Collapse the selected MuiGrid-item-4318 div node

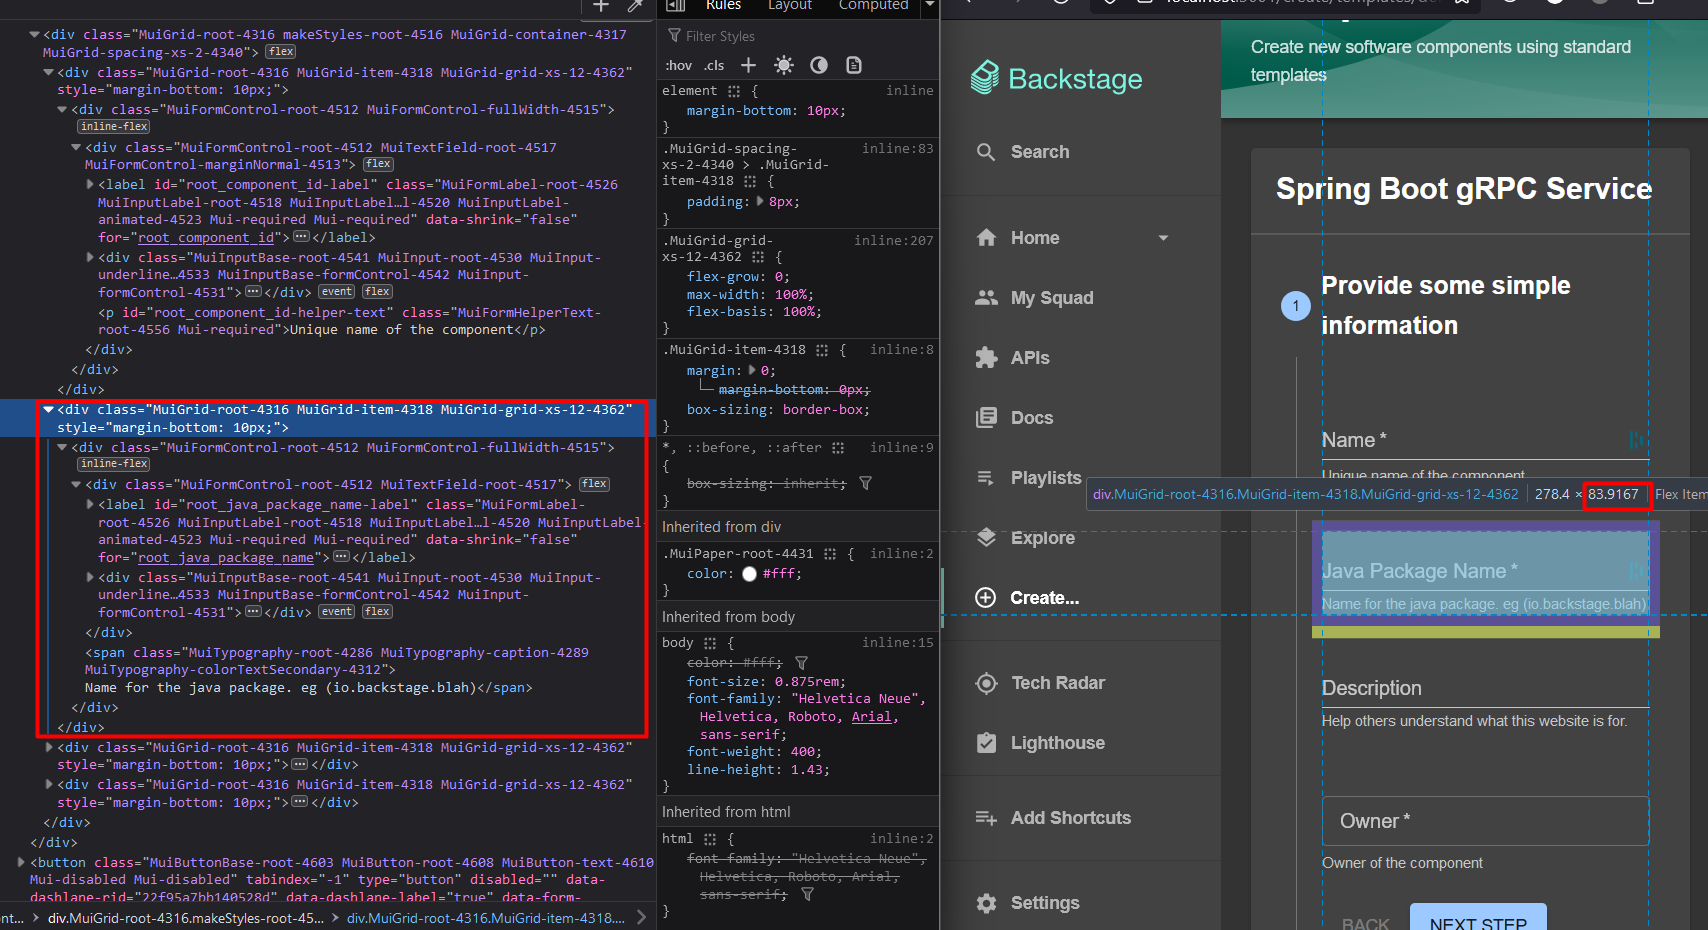pyautogui.click(x=48, y=409)
